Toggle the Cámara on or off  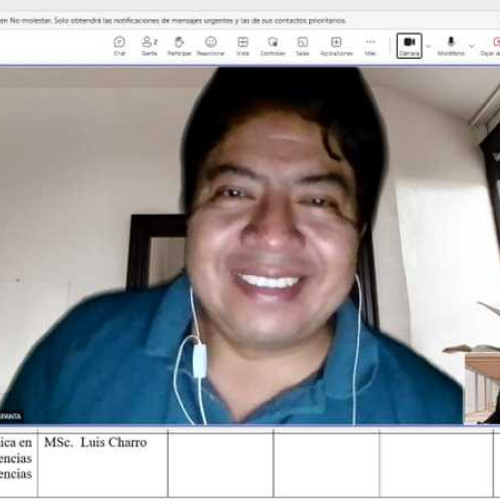(x=409, y=46)
